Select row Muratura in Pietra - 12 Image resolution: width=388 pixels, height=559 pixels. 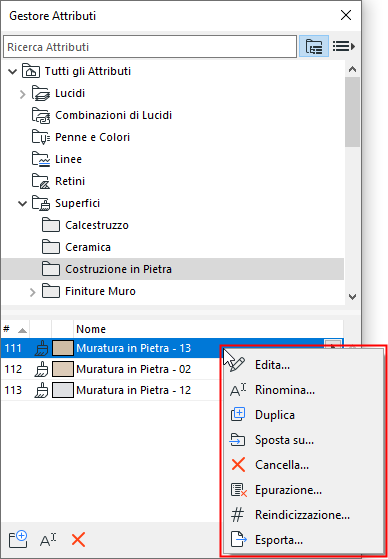click(x=111, y=390)
